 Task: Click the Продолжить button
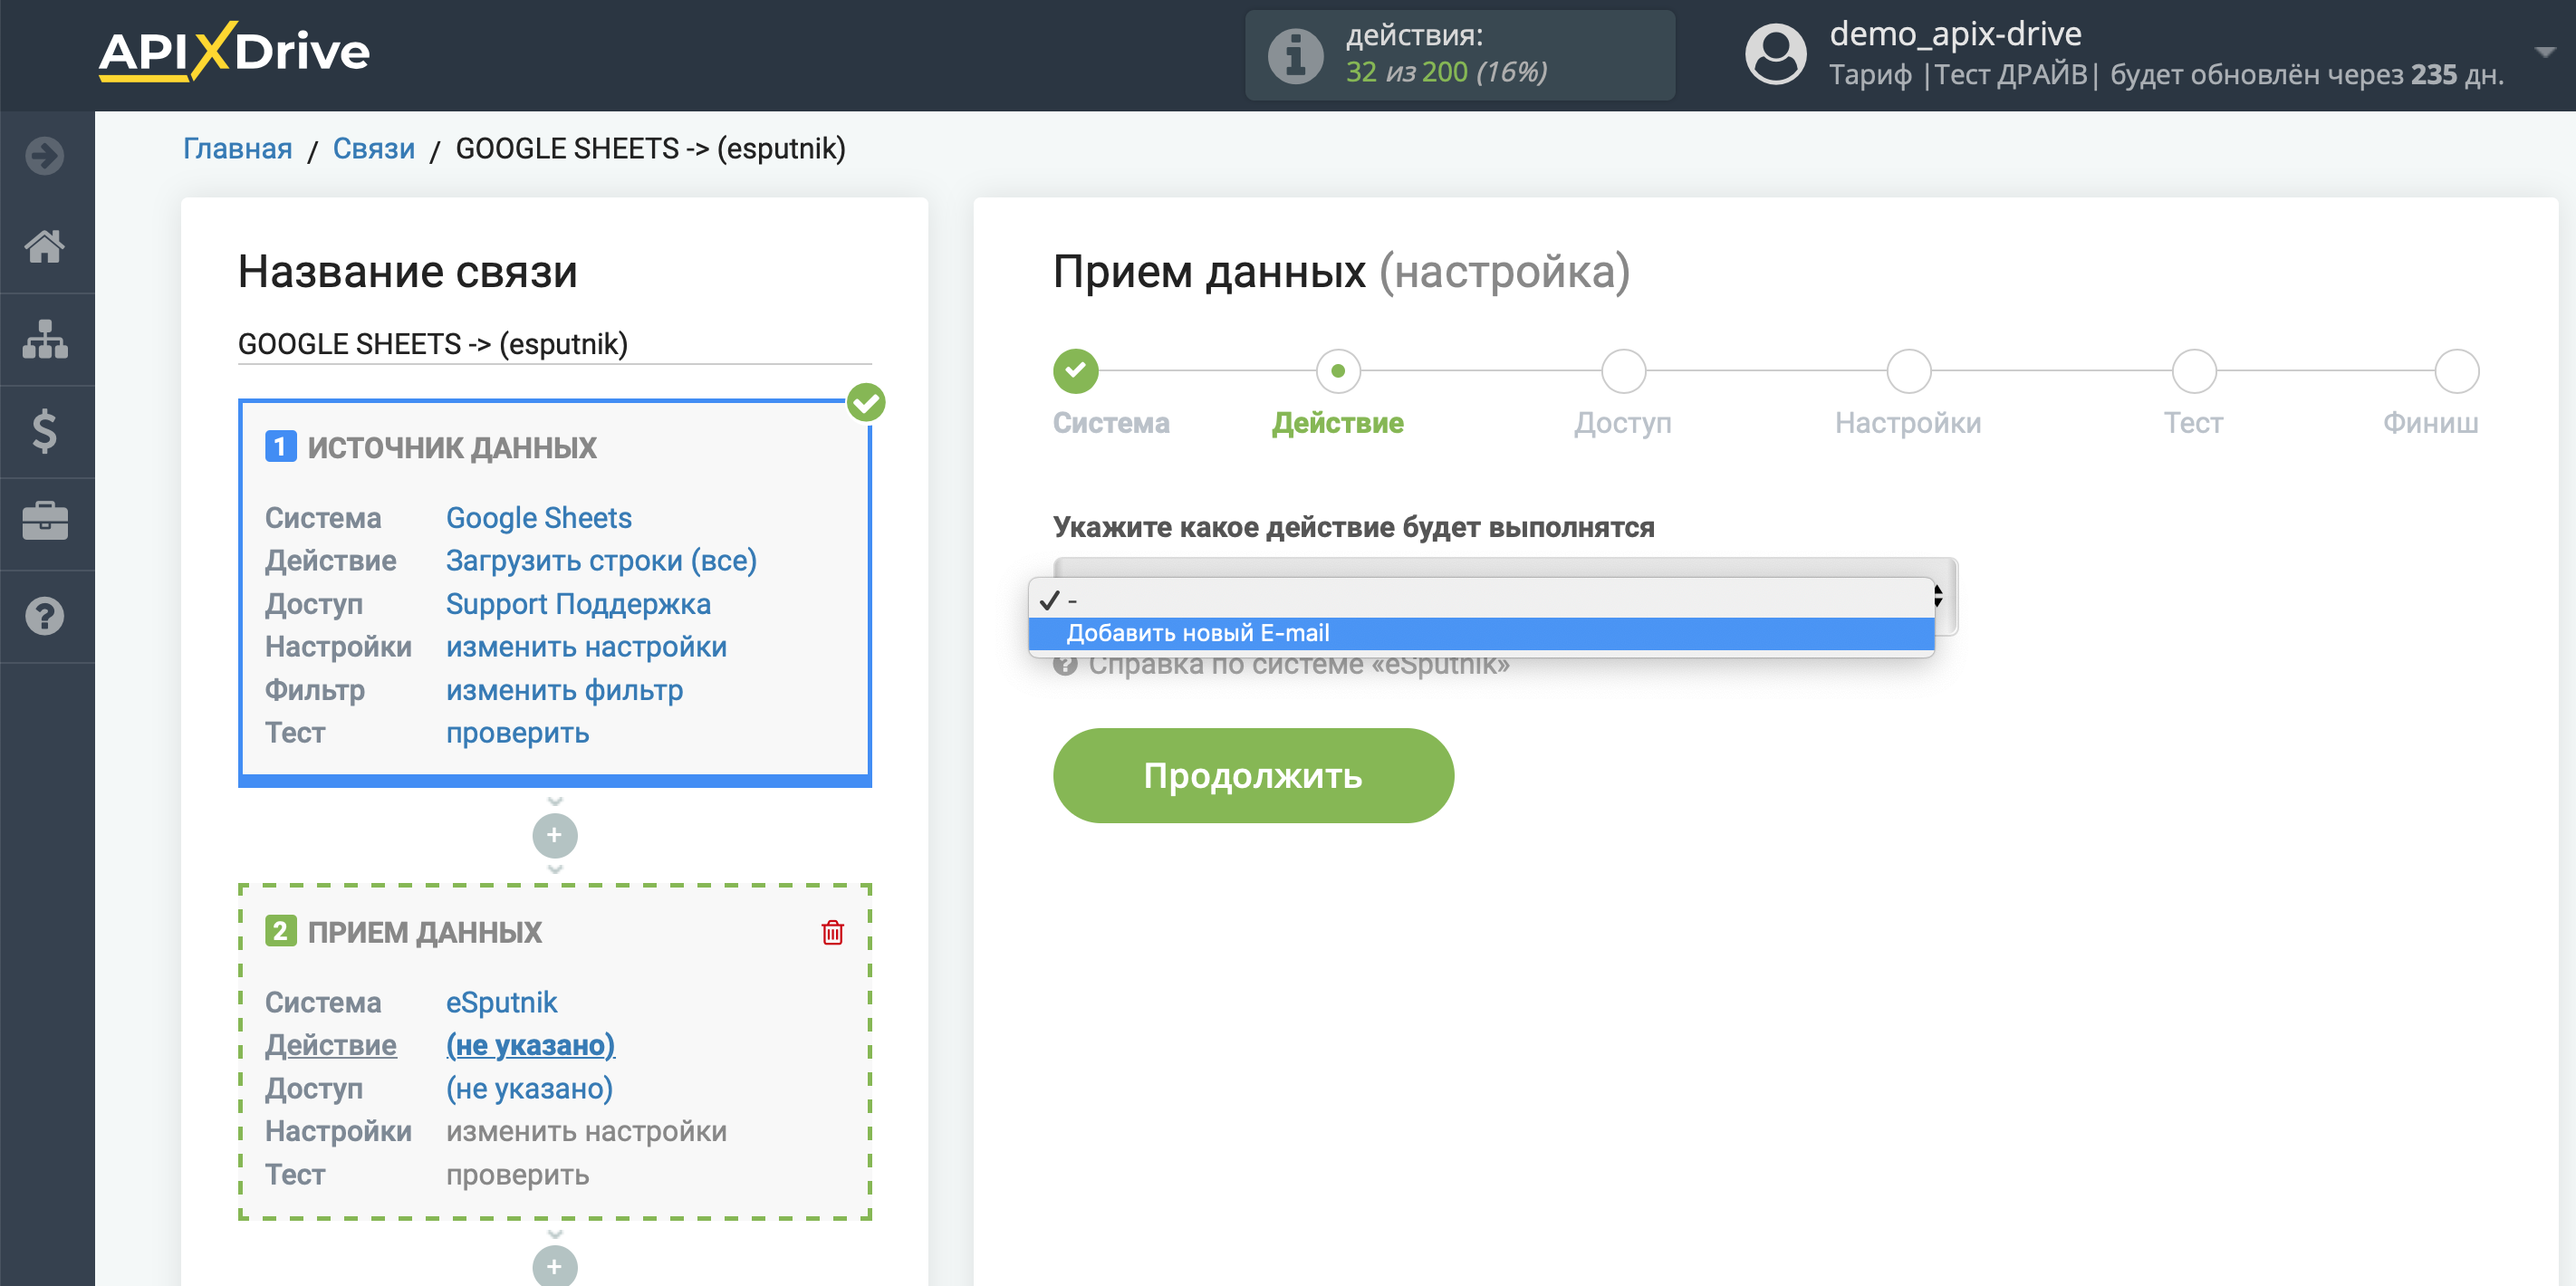tap(1253, 775)
